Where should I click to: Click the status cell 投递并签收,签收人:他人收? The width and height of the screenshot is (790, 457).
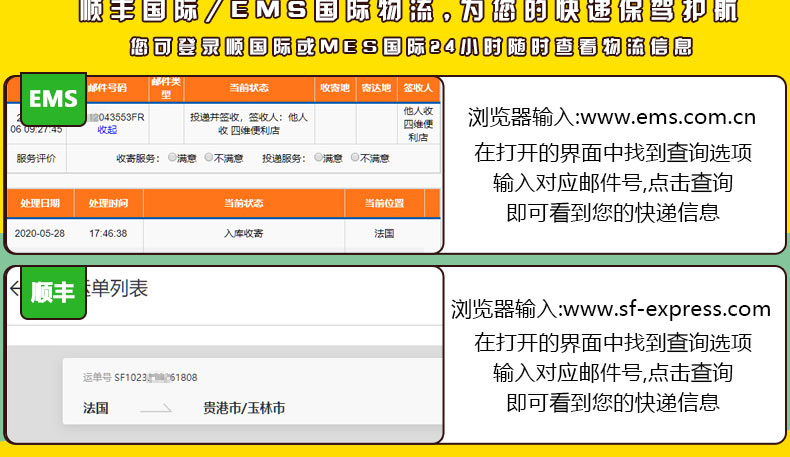click(249, 124)
